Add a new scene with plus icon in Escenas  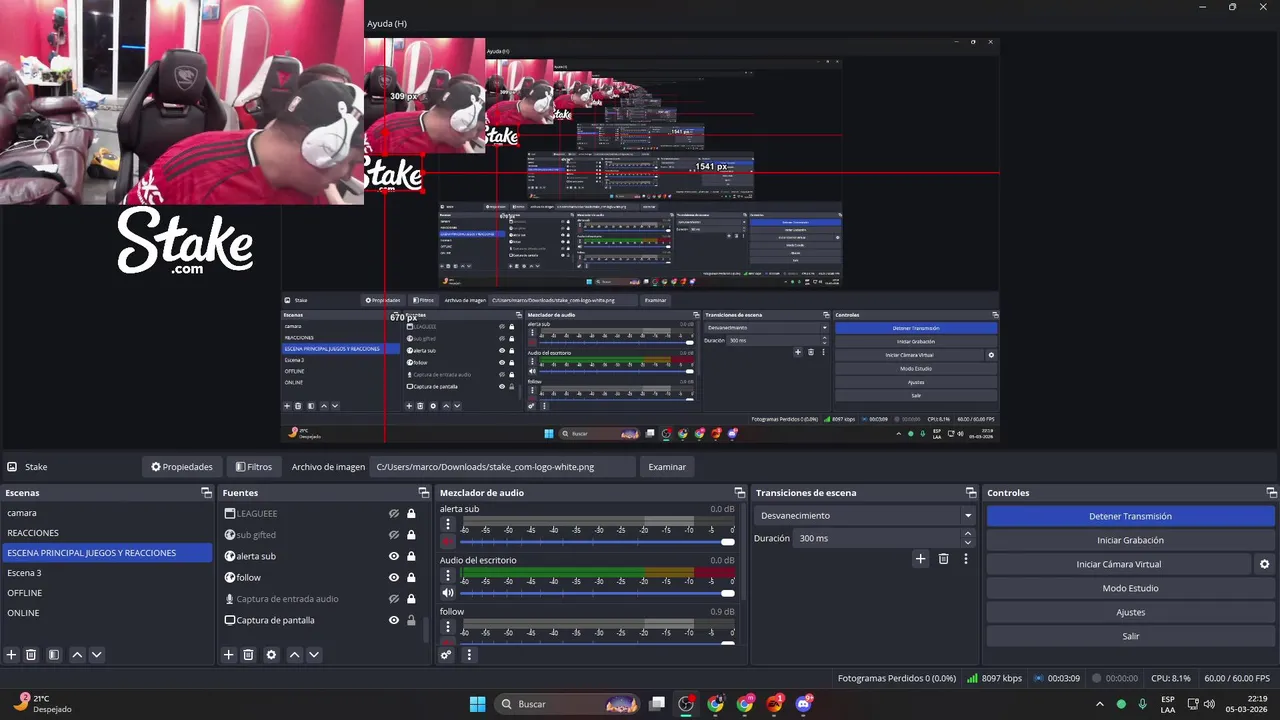coord(12,655)
